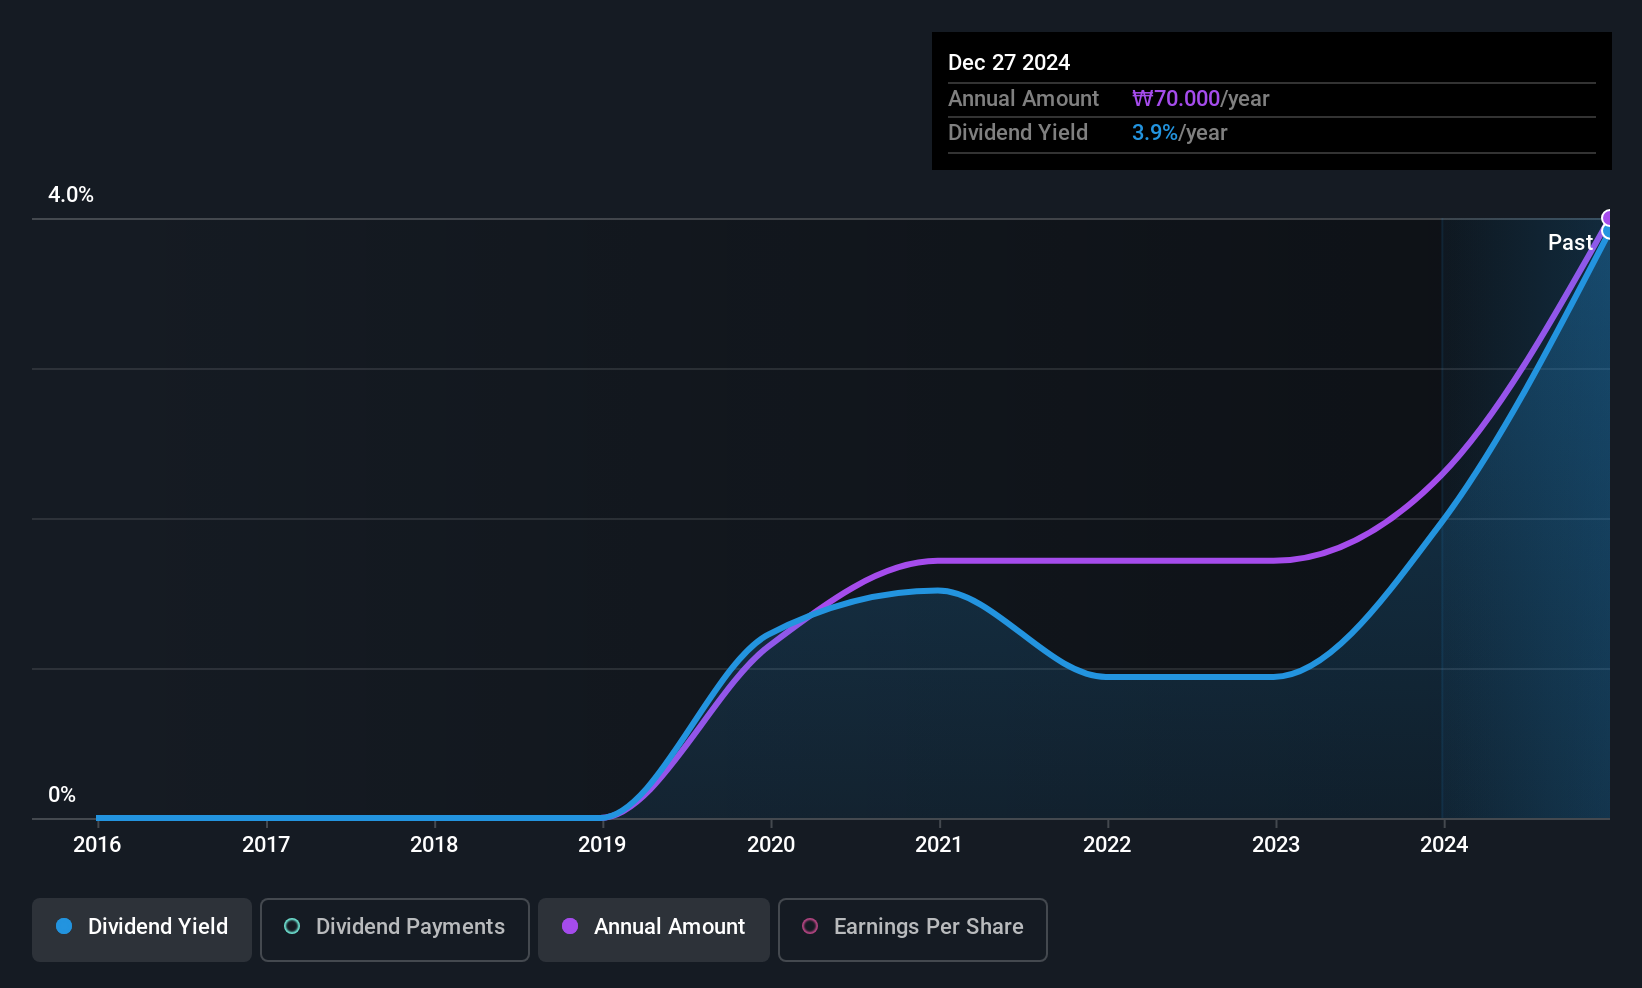Click the 2019 x-axis label
This screenshot has height=988, width=1642.
tap(602, 844)
